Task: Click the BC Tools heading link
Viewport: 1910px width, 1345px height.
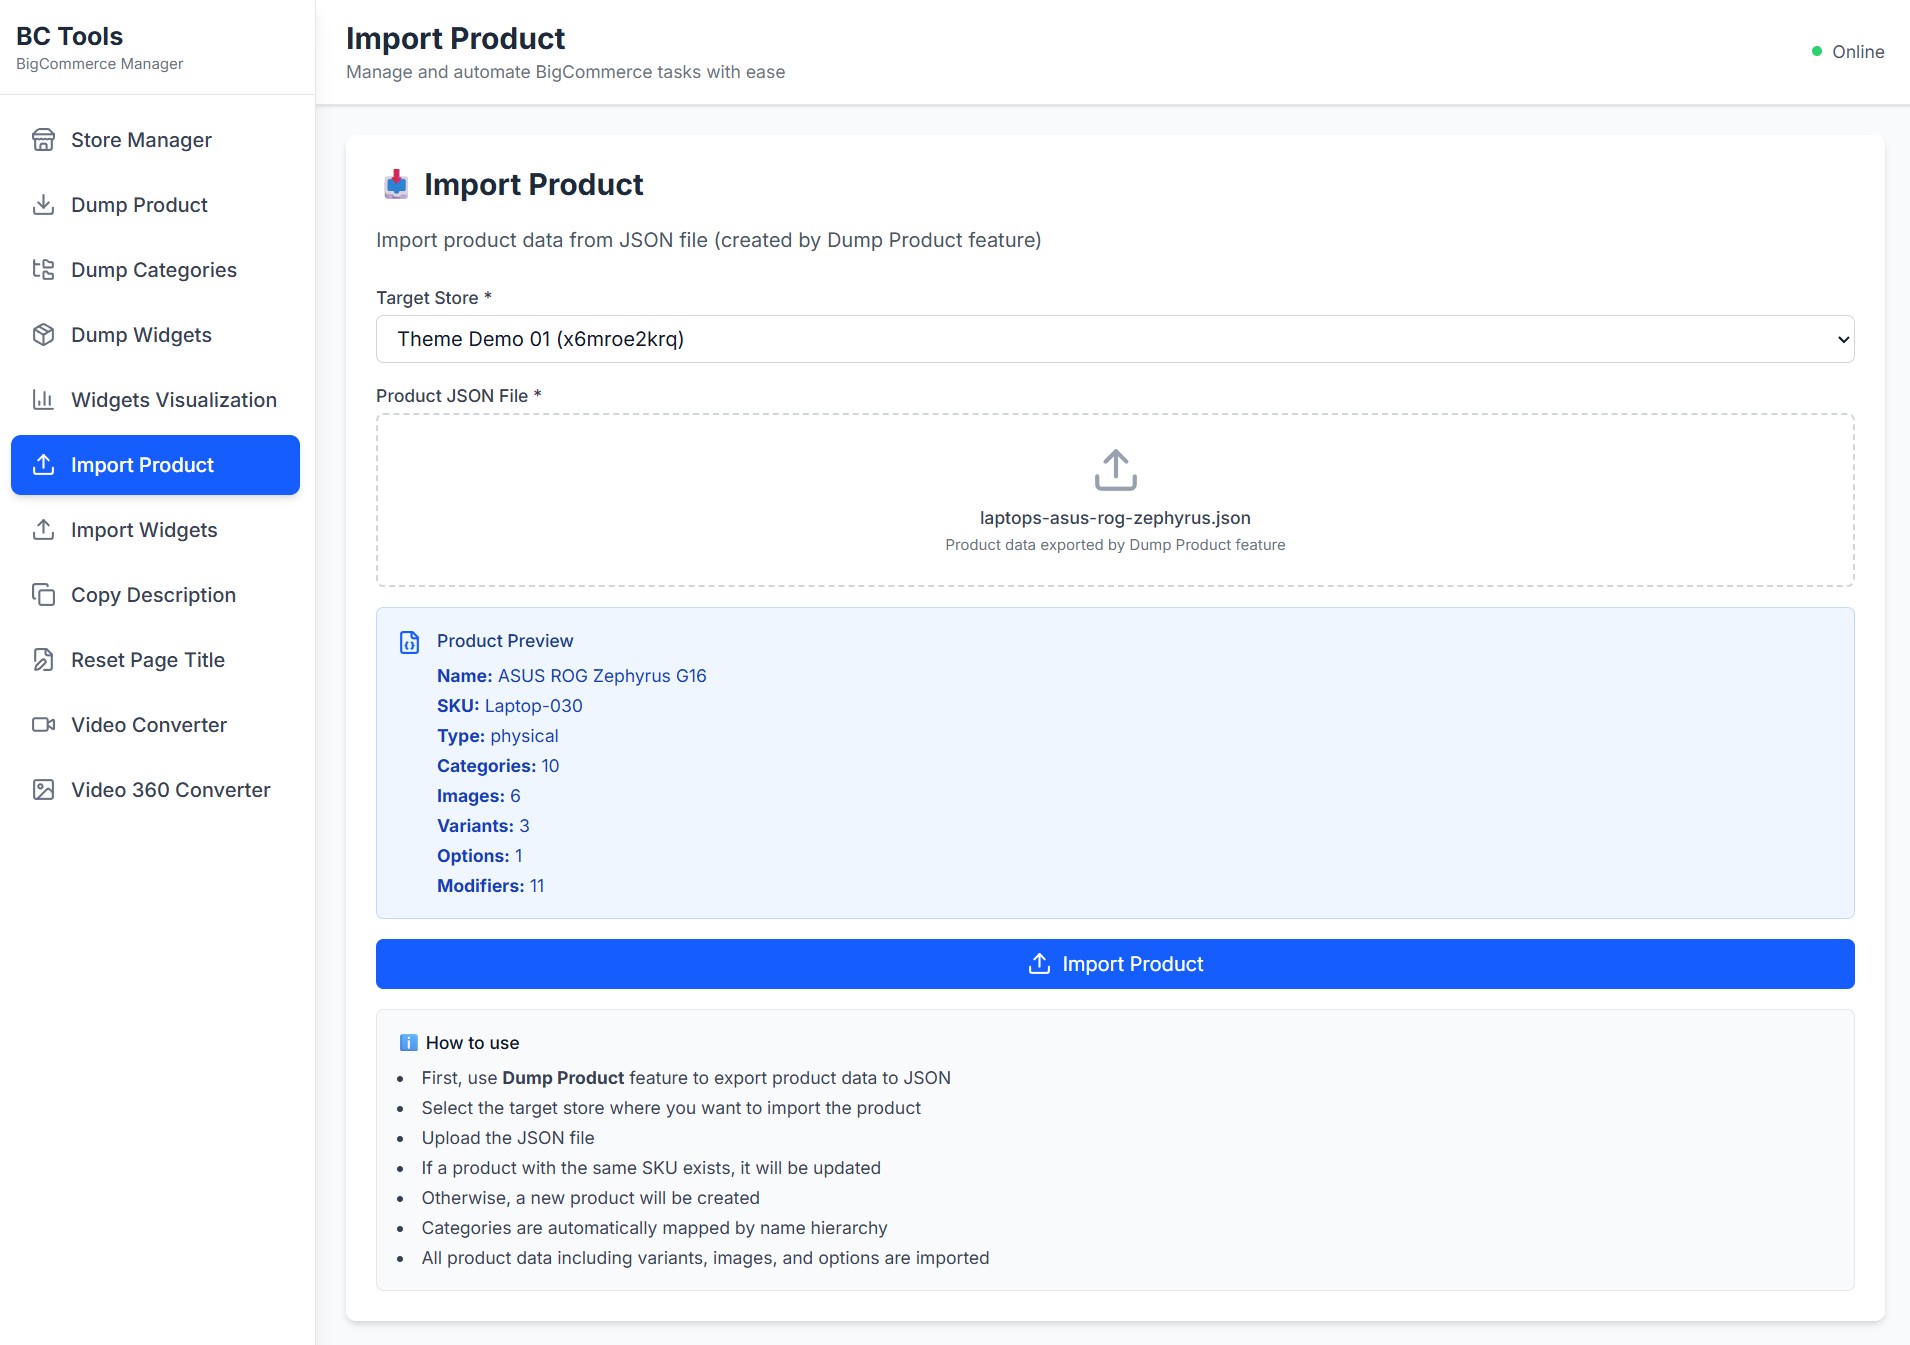Action: coord(69,36)
